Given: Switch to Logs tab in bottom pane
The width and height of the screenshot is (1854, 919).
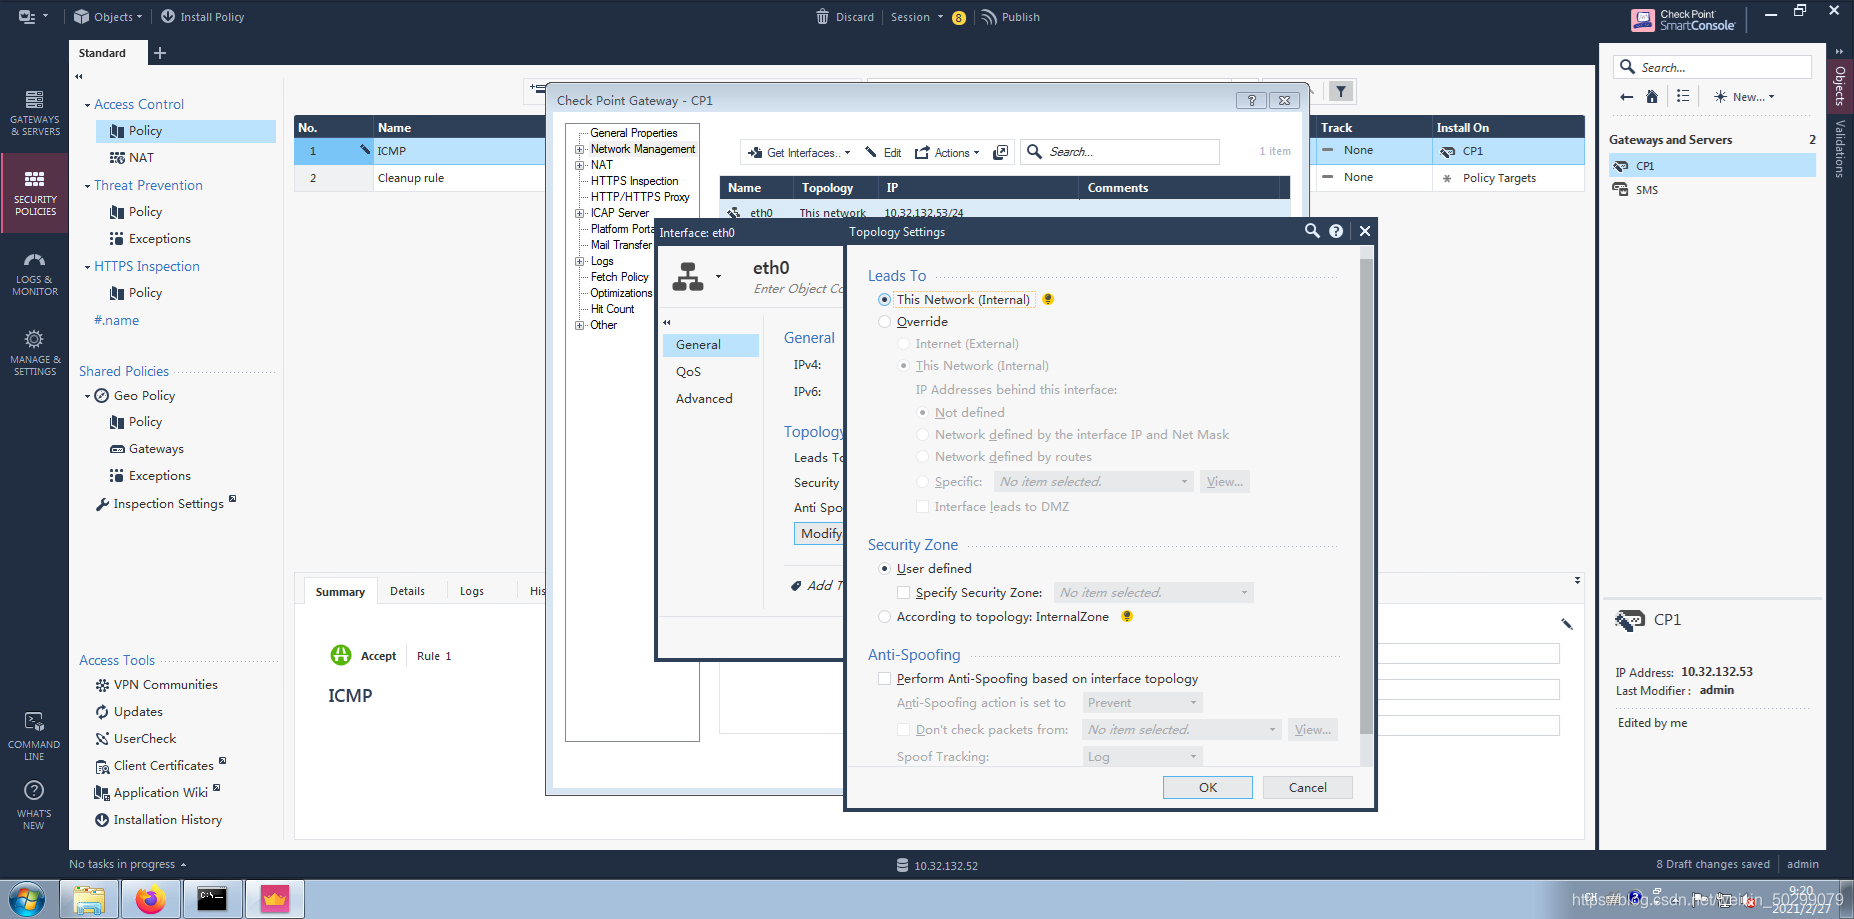Looking at the screenshot, I should coord(472,591).
